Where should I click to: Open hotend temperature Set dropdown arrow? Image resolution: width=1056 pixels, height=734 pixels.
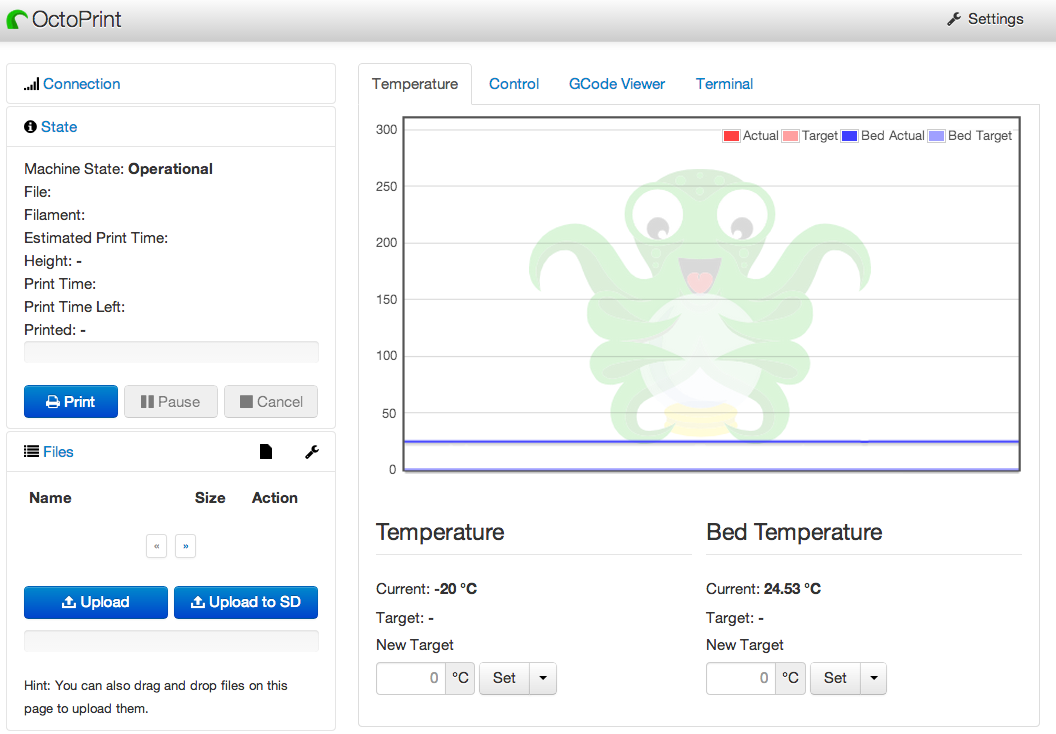(x=542, y=678)
